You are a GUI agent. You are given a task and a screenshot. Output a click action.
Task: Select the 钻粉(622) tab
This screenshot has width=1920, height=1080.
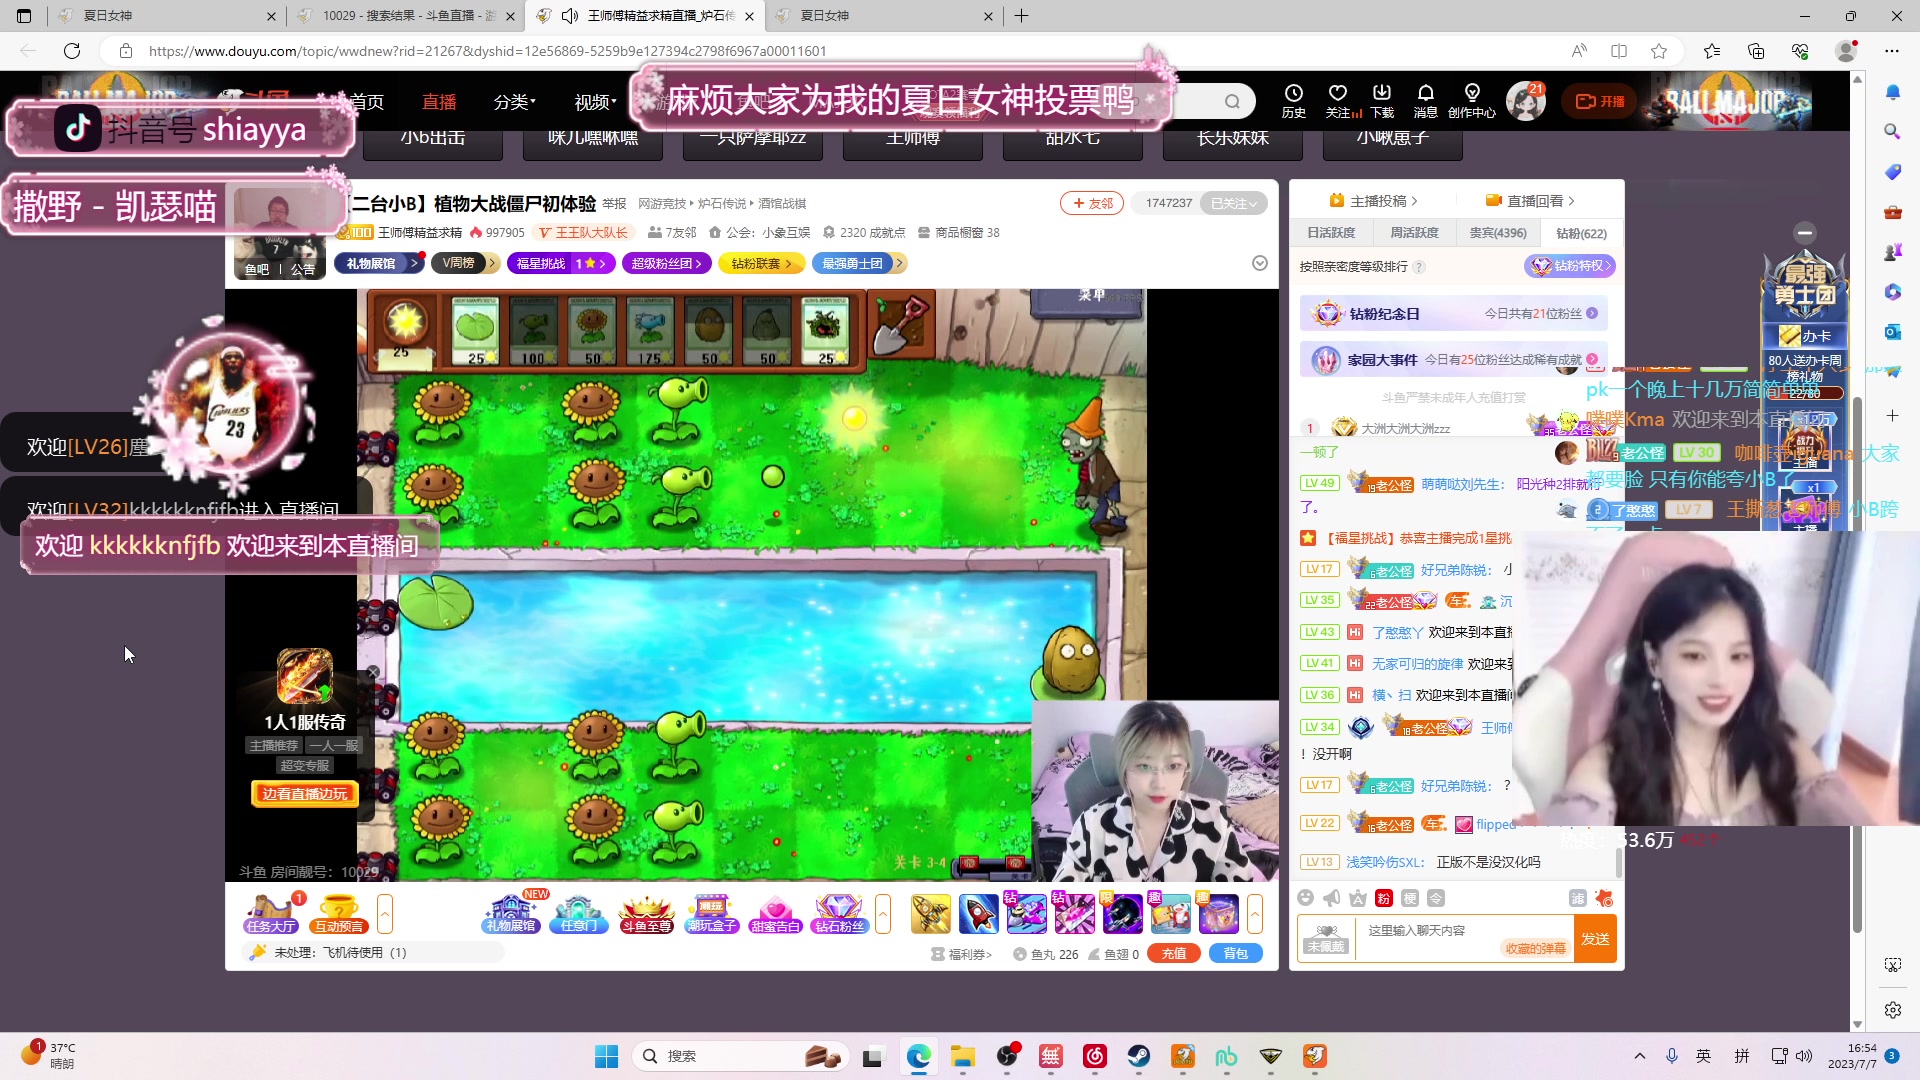(1581, 233)
